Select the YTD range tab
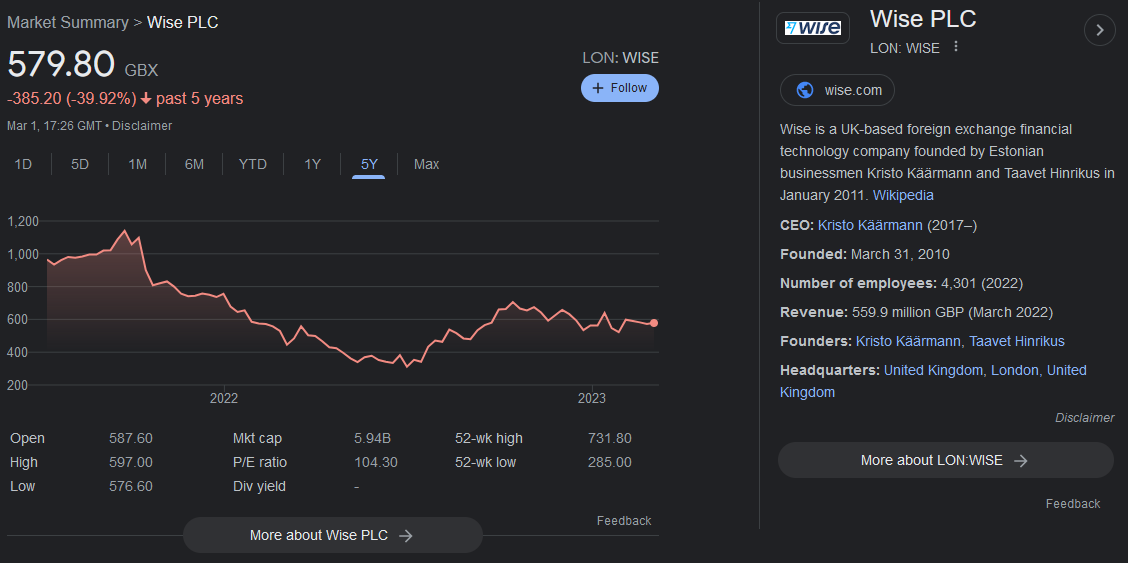Viewport: 1128px width, 563px height. [x=253, y=164]
